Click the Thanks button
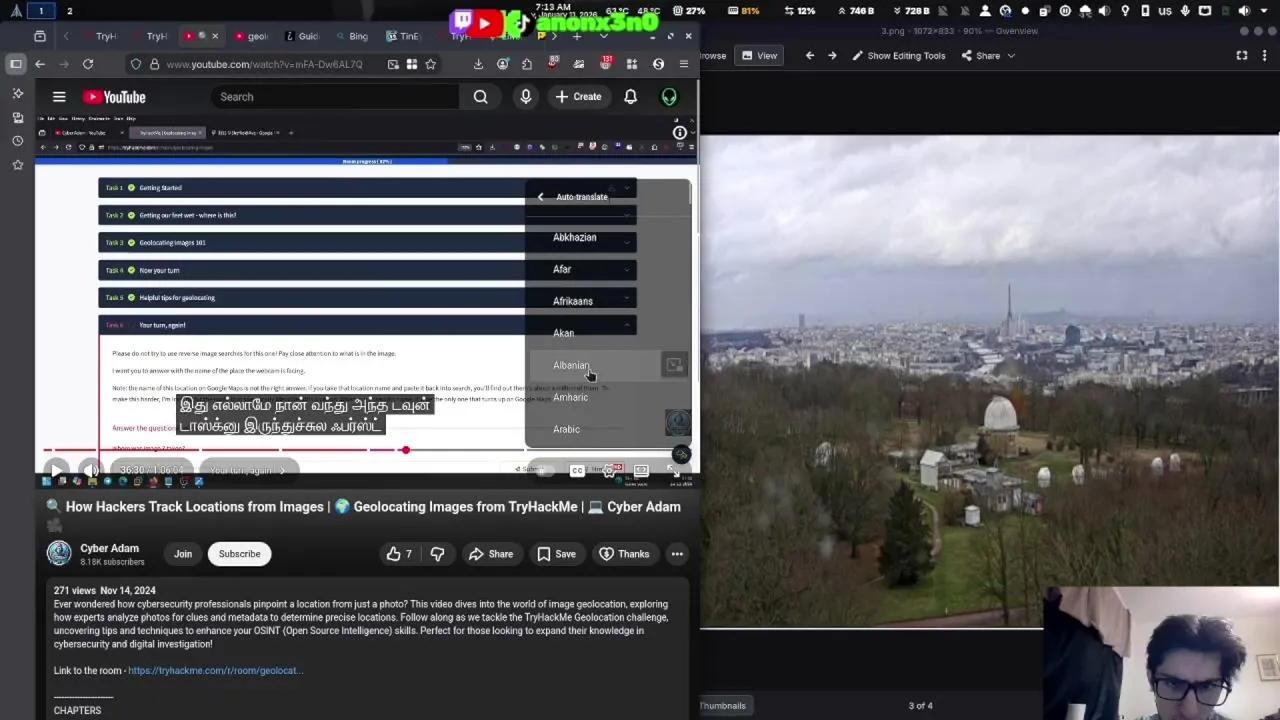Viewport: 1280px width, 720px height. pyautogui.click(x=624, y=554)
